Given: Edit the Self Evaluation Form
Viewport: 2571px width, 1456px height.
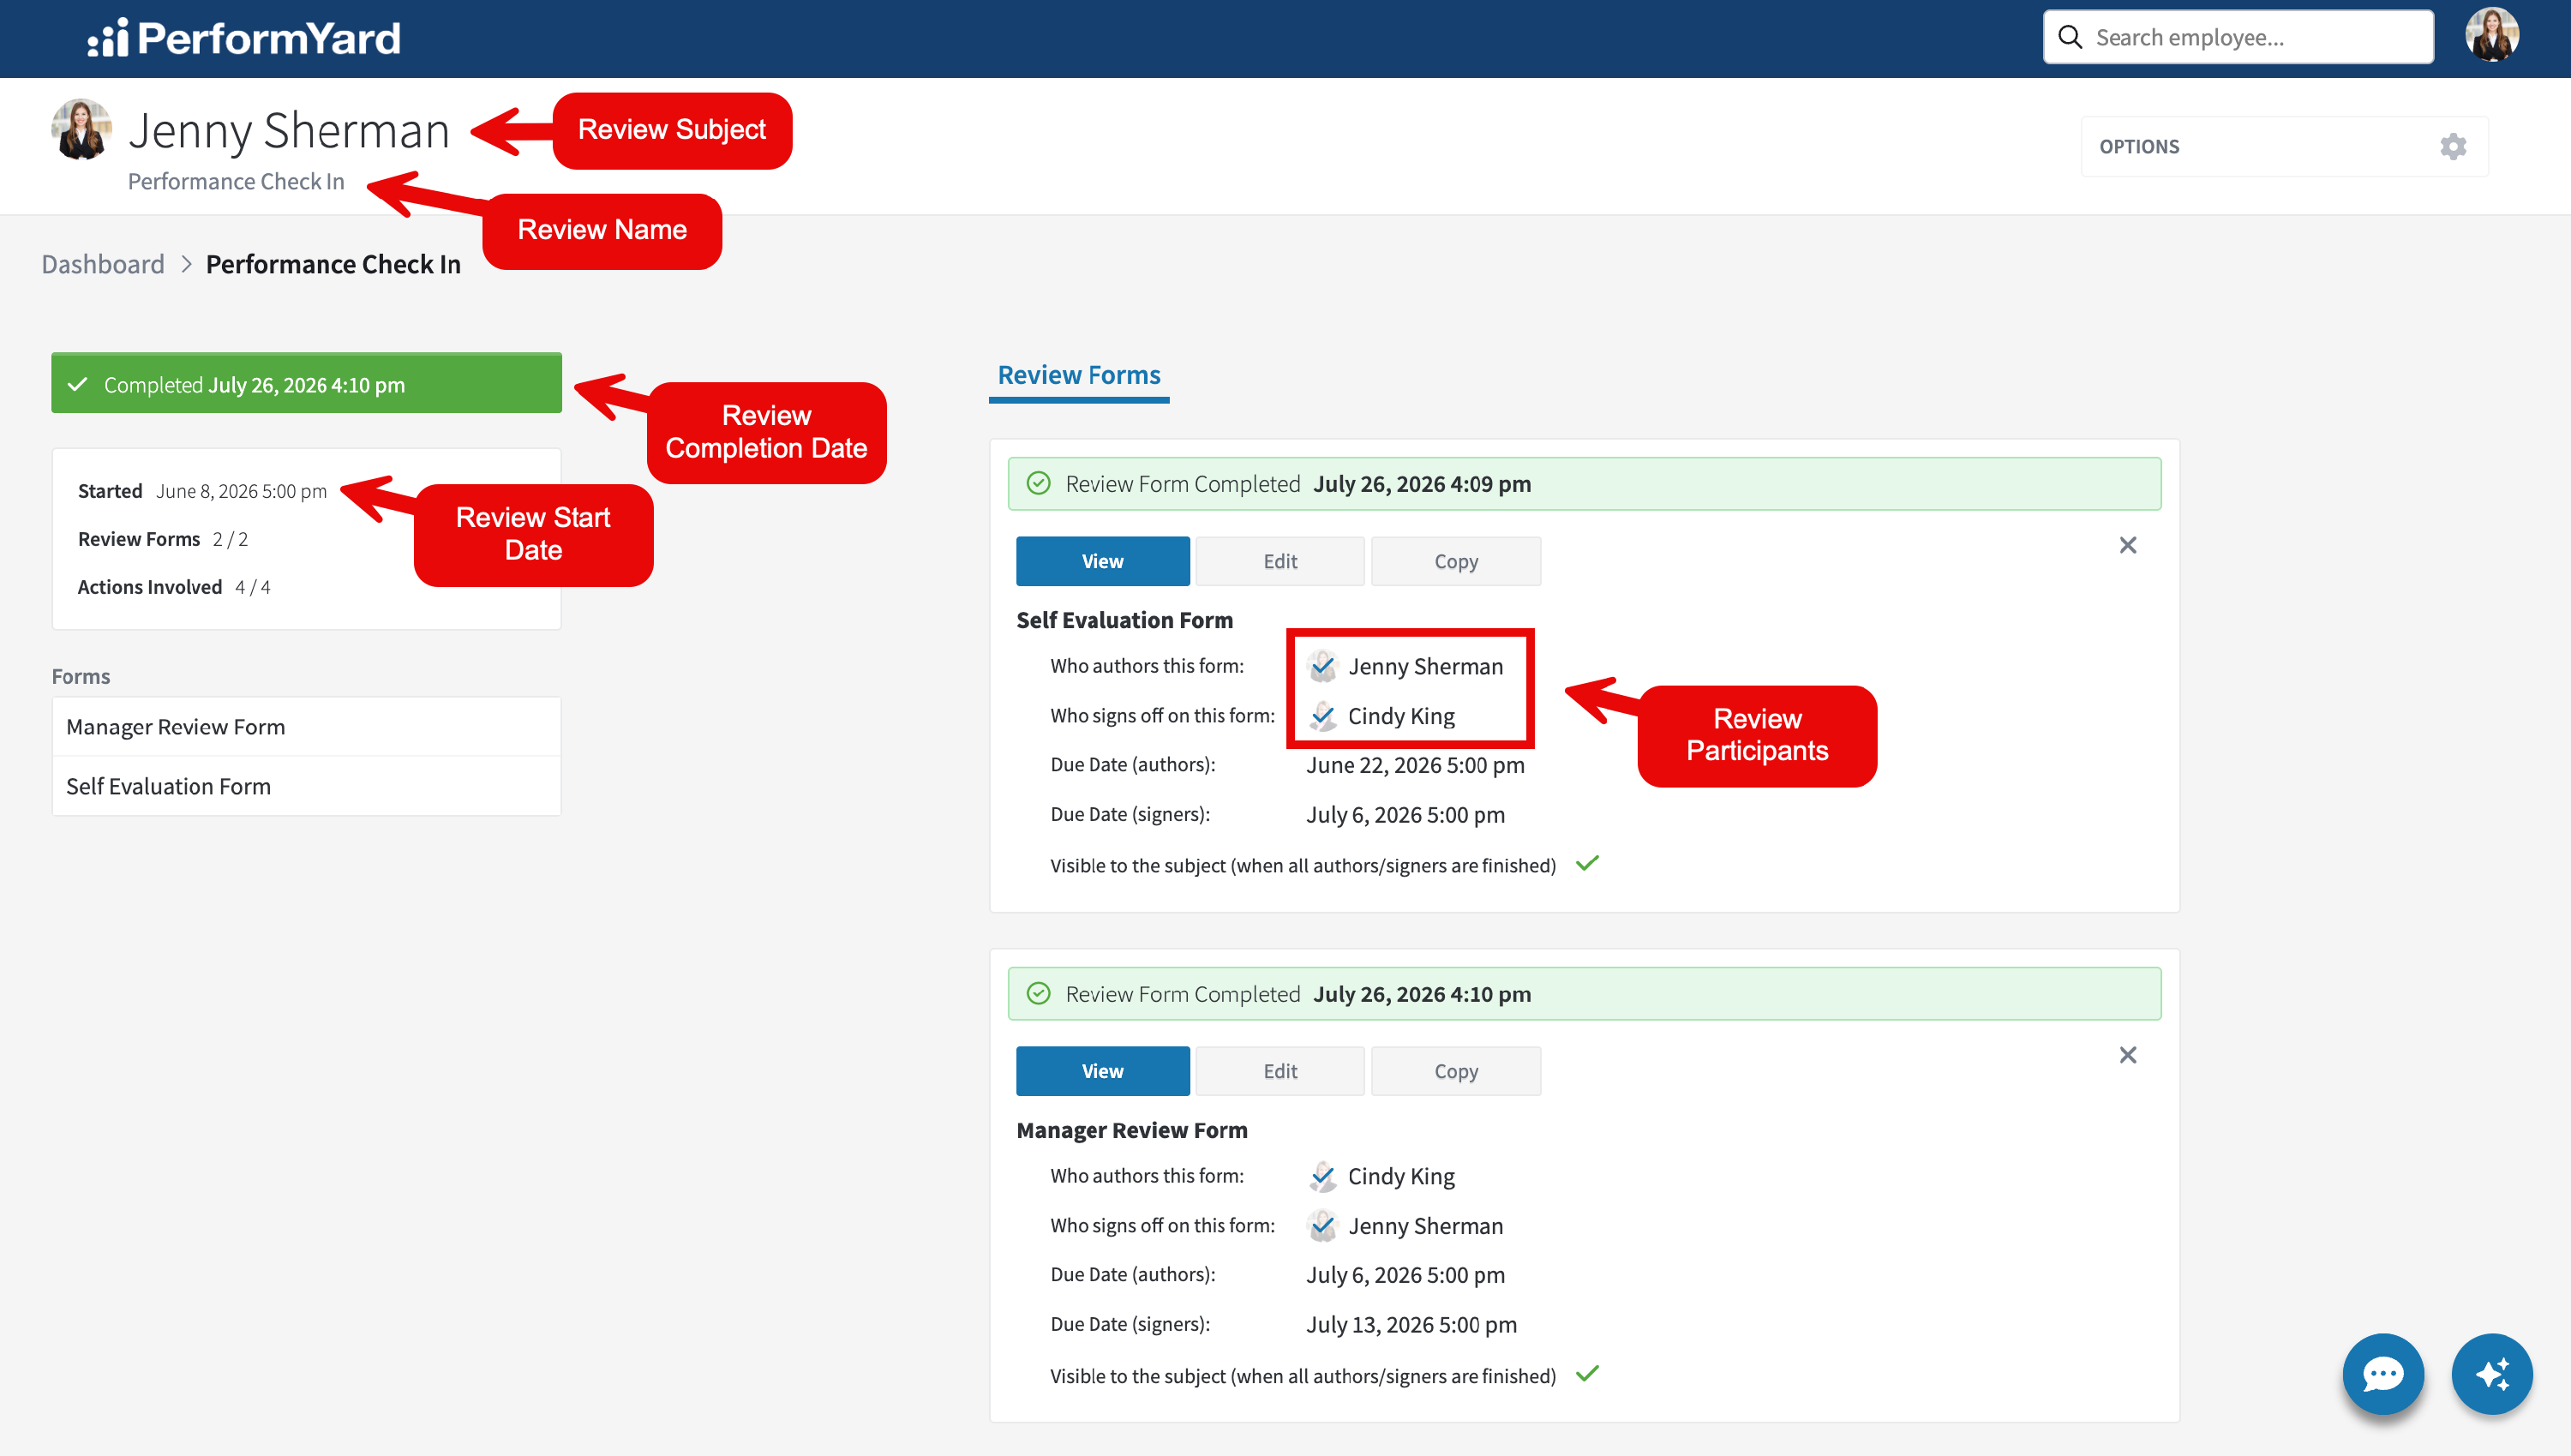Looking at the screenshot, I should click(x=1280, y=562).
